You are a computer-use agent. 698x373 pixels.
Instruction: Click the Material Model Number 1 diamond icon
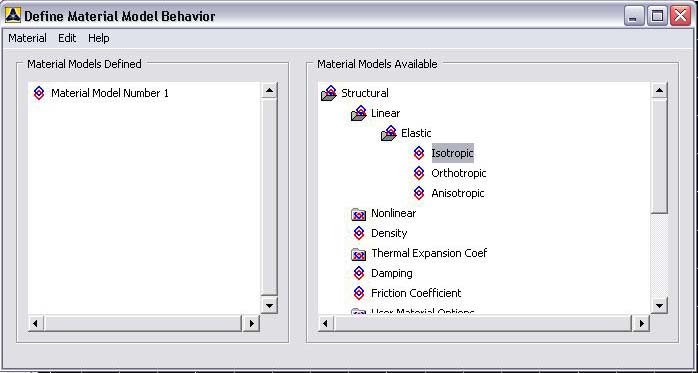coord(39,93)
